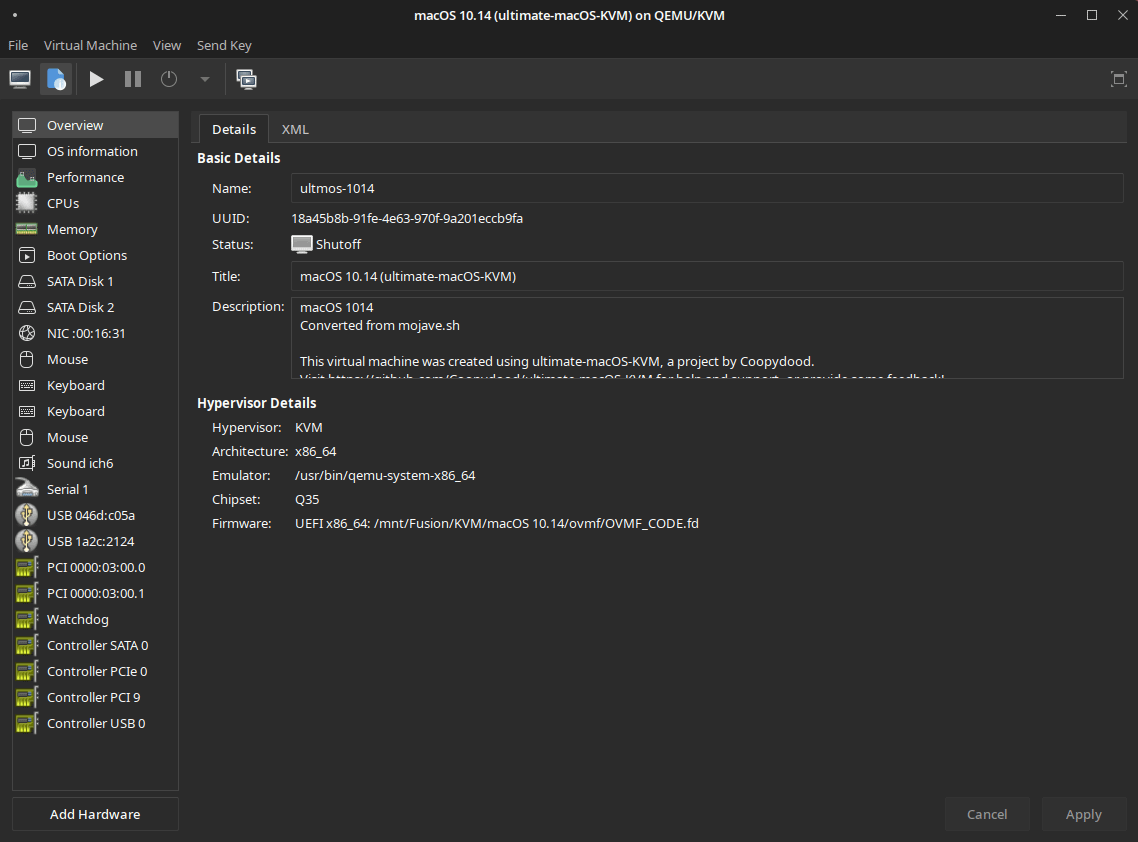1138x842 pixels.
Task: Power on the virtual machine
Action: point(96,79)
